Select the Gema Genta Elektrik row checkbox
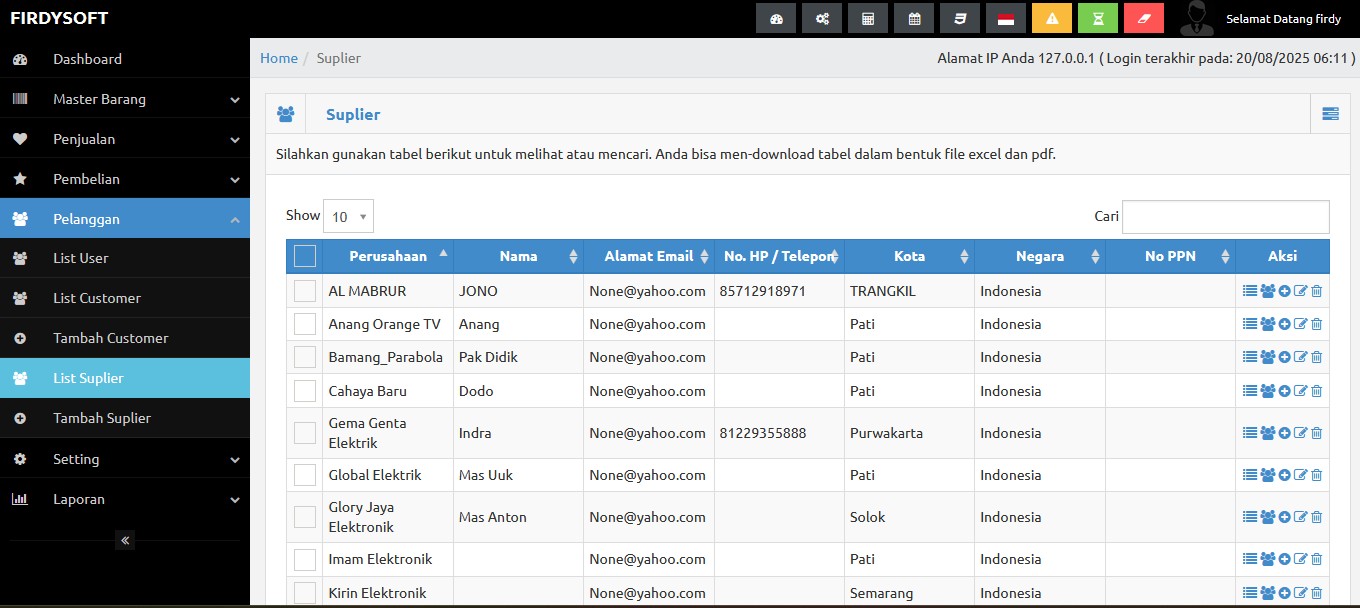 click(x=305, y=433)
